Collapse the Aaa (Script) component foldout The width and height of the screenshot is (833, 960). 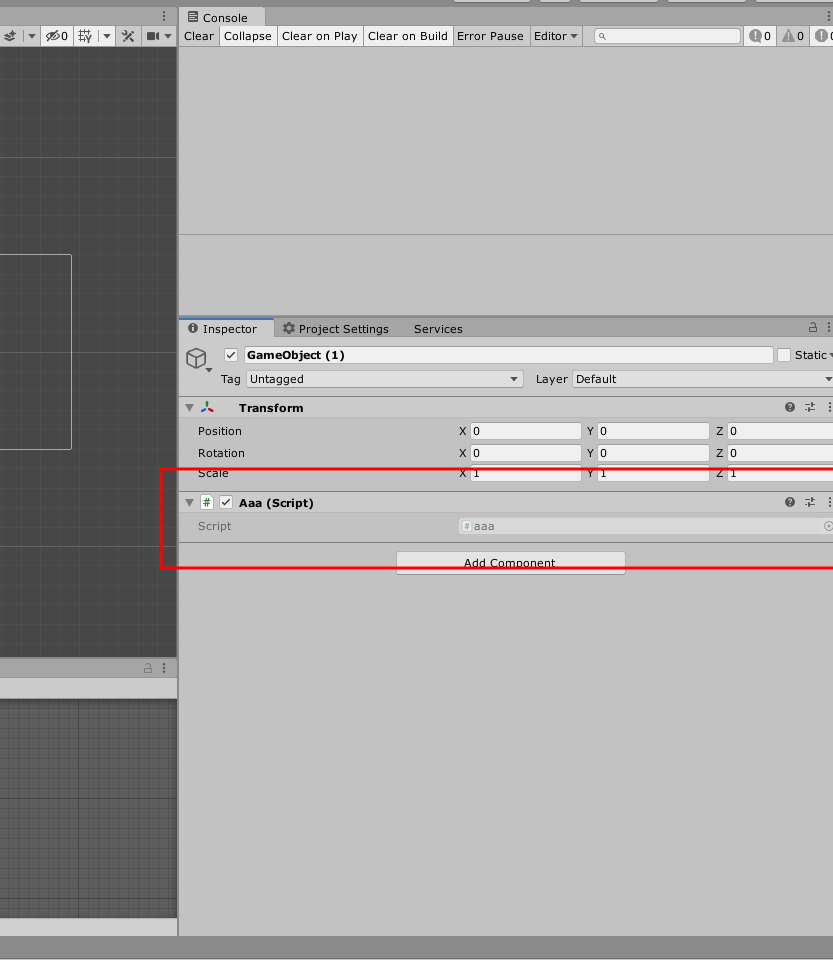(190, 503)
